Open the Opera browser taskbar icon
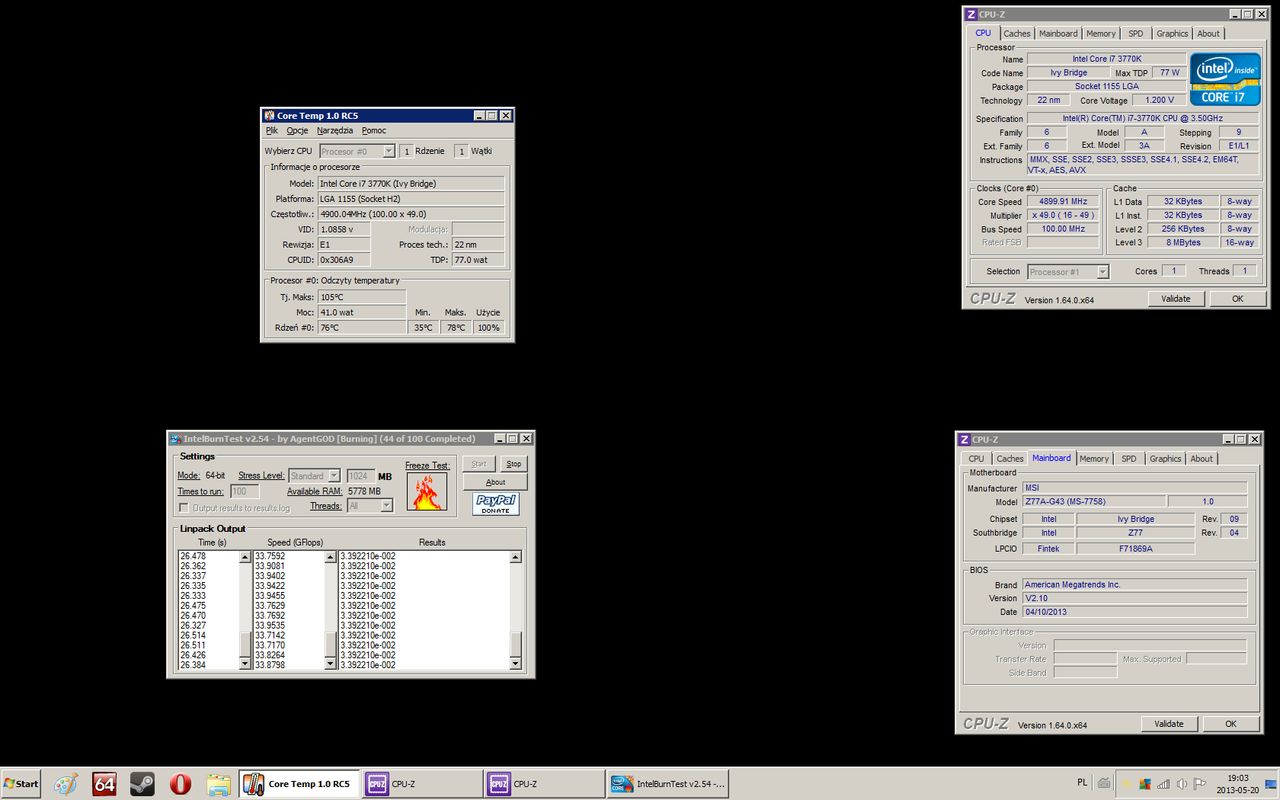The height and width of the screenshot is (800, 1280). tap(180, 784)
